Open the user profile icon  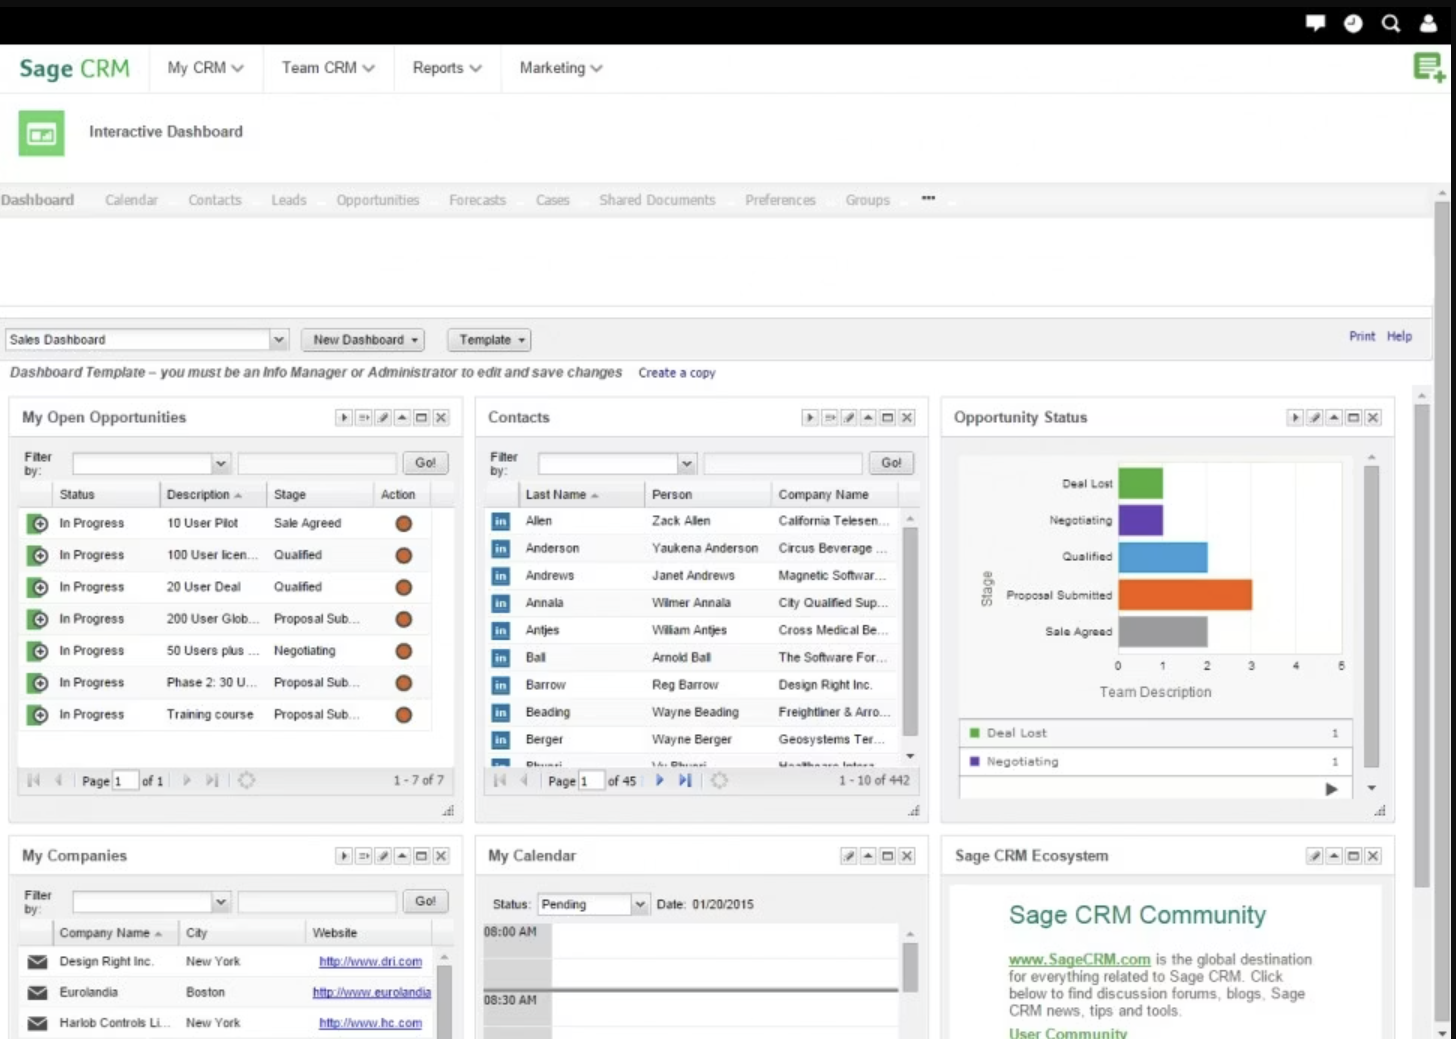pos(1428,23)
